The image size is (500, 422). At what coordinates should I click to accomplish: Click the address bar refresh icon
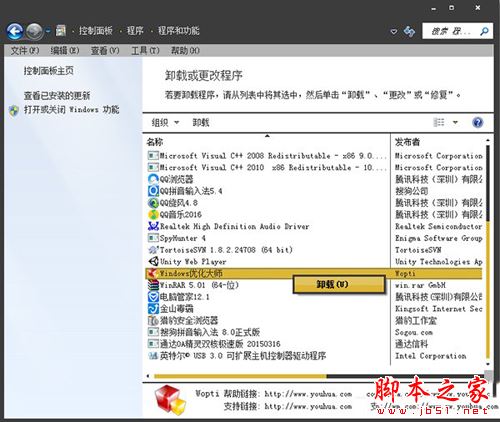tap(409, 31)
